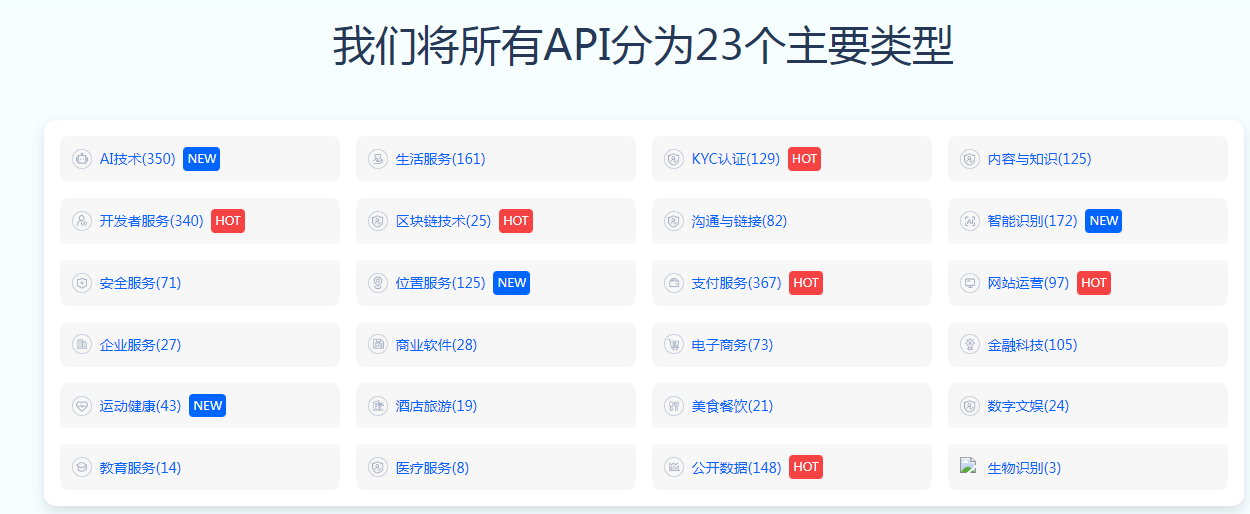Image resolution: width=1250 pixels, height=514 pixels.
Task: View the 美食餐饮(21) category
Action: (x=733, y=406)
